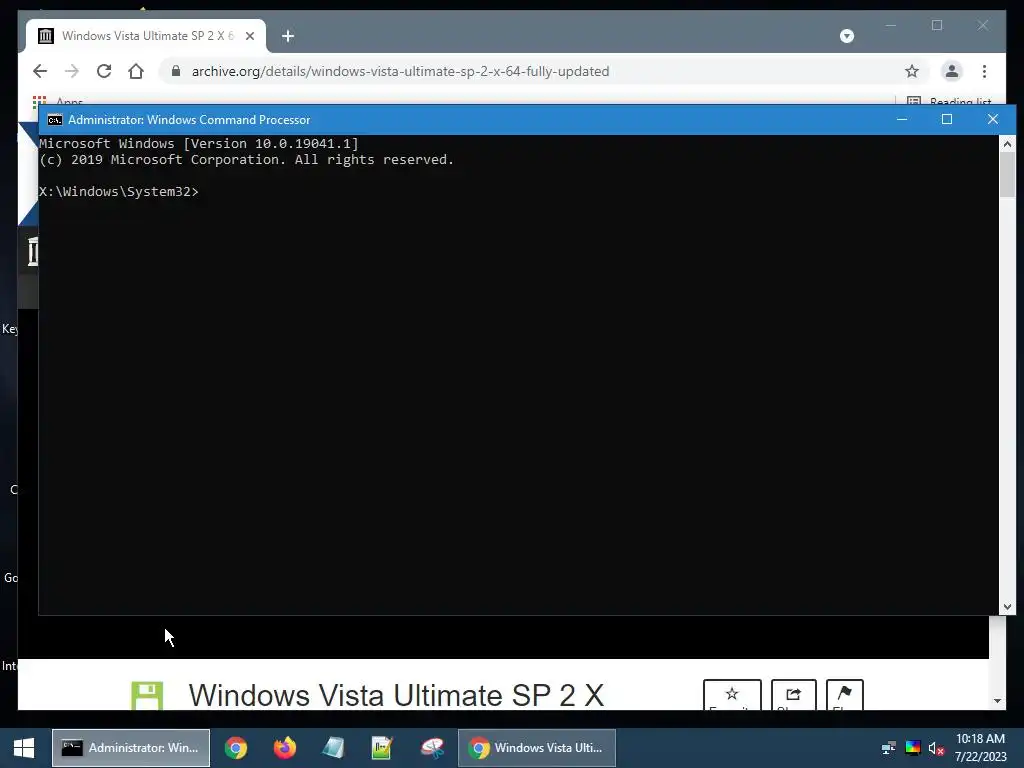The width and height of the screenshot is (1024, 768).
Task: Favorite this archive item with star button
Action: (x=732, y=695)
